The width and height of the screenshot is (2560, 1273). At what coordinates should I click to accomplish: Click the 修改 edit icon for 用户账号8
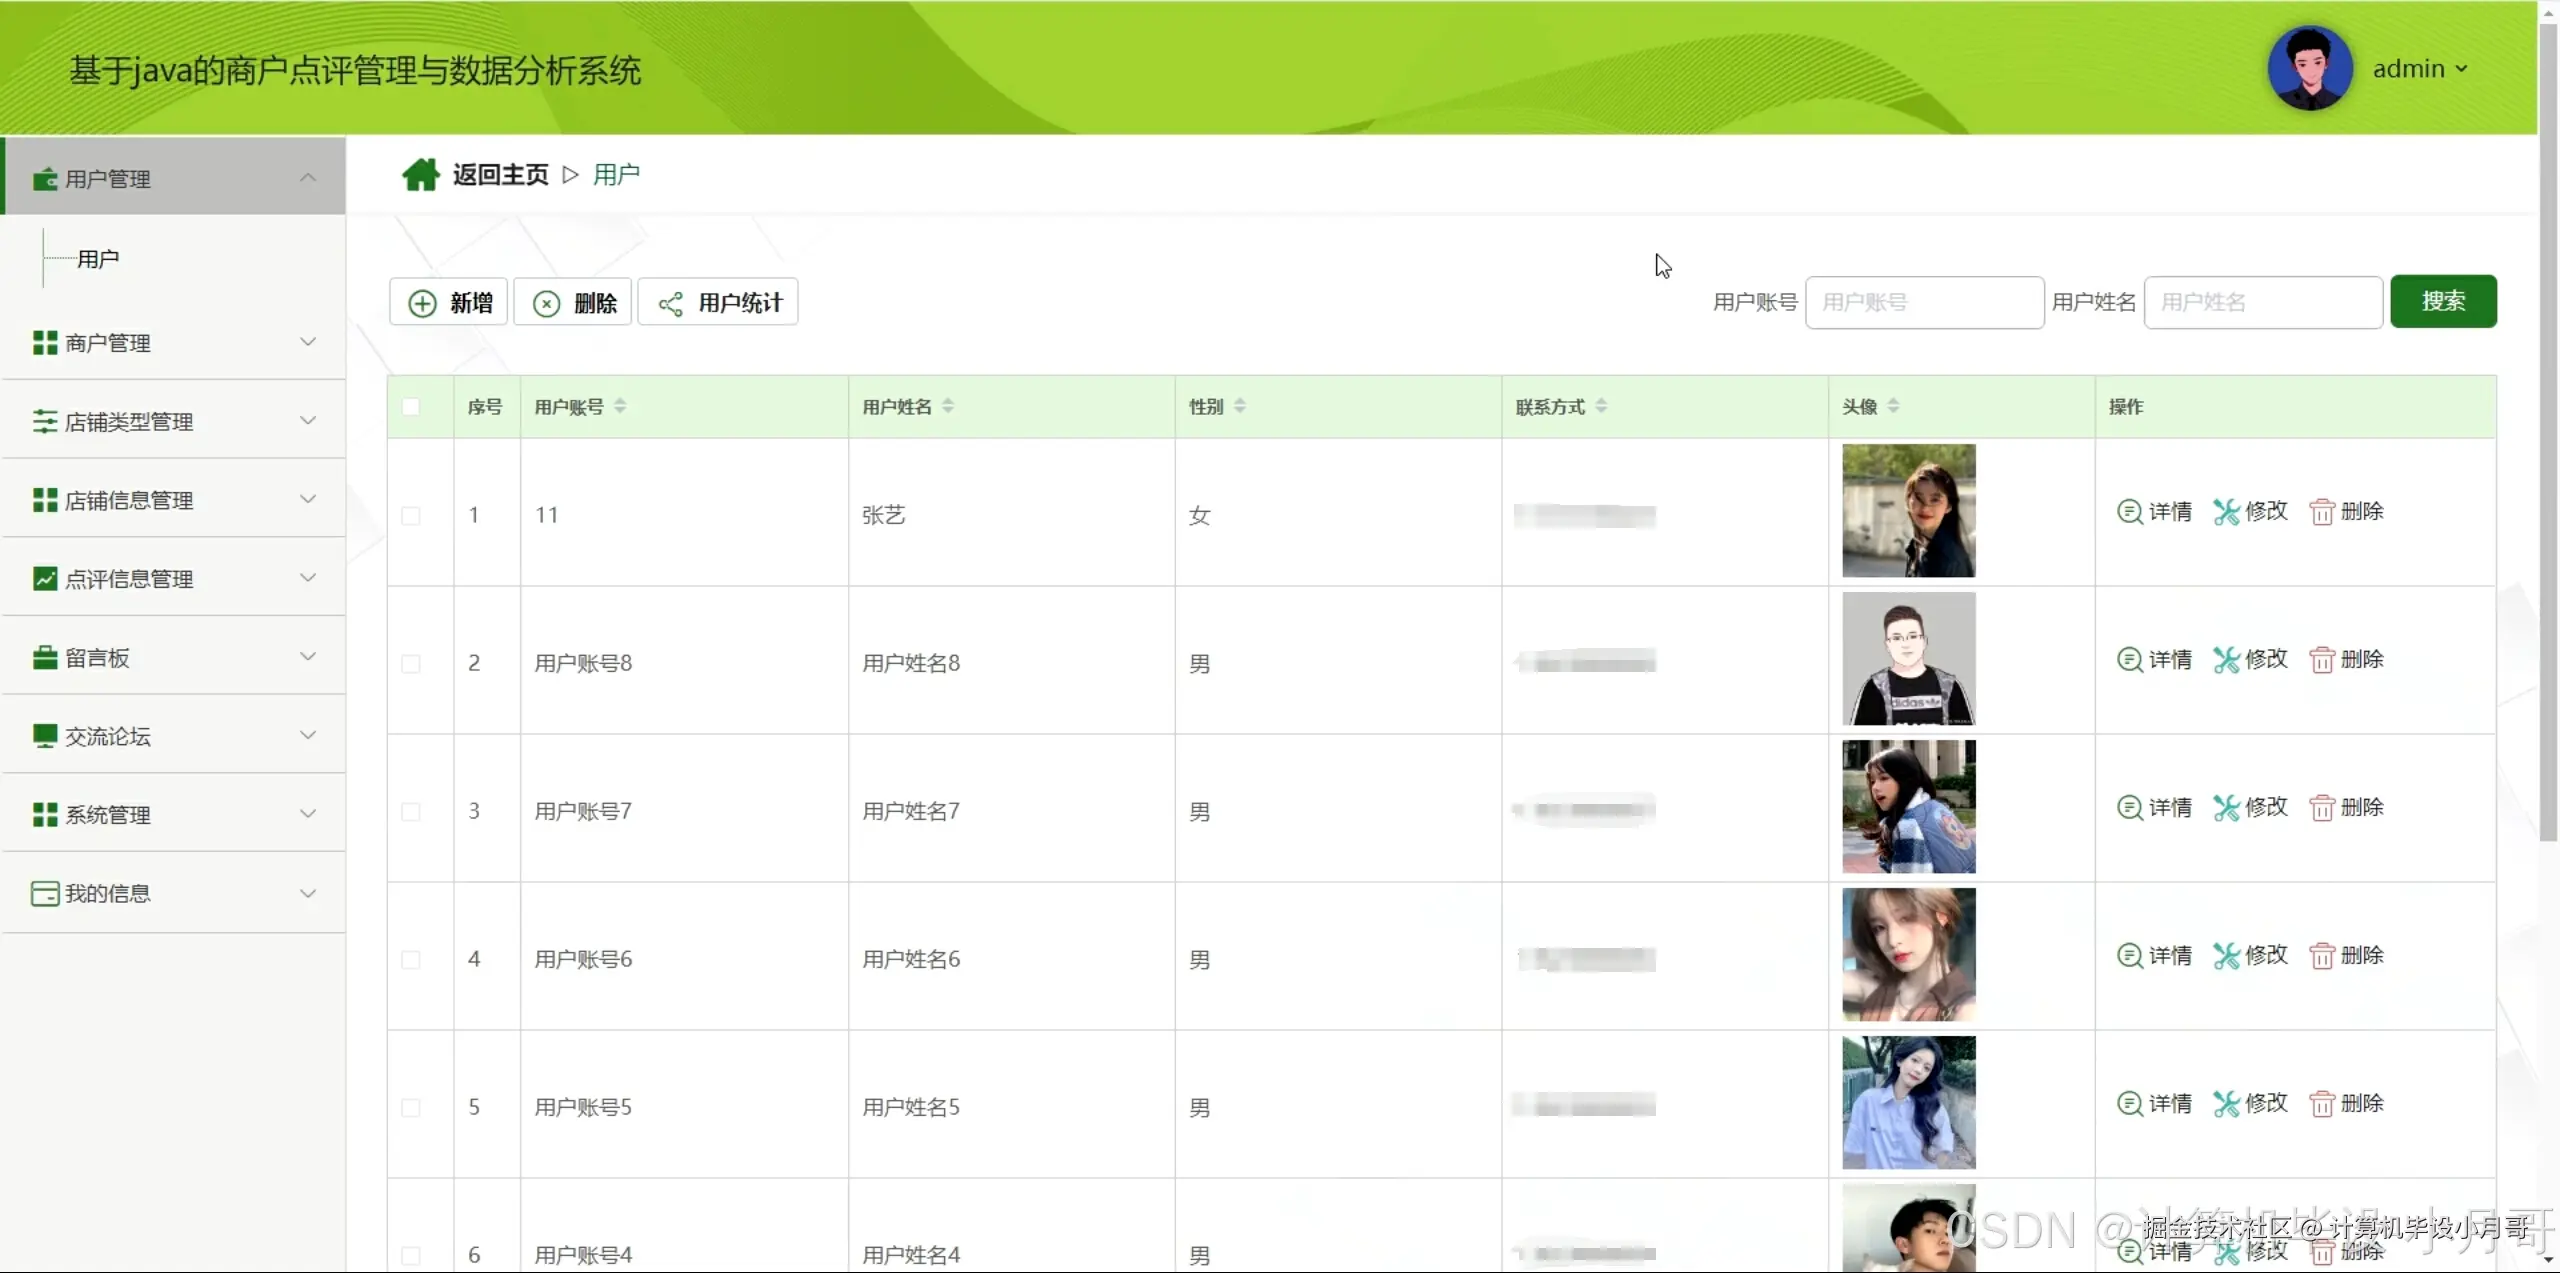[2225, 660]
